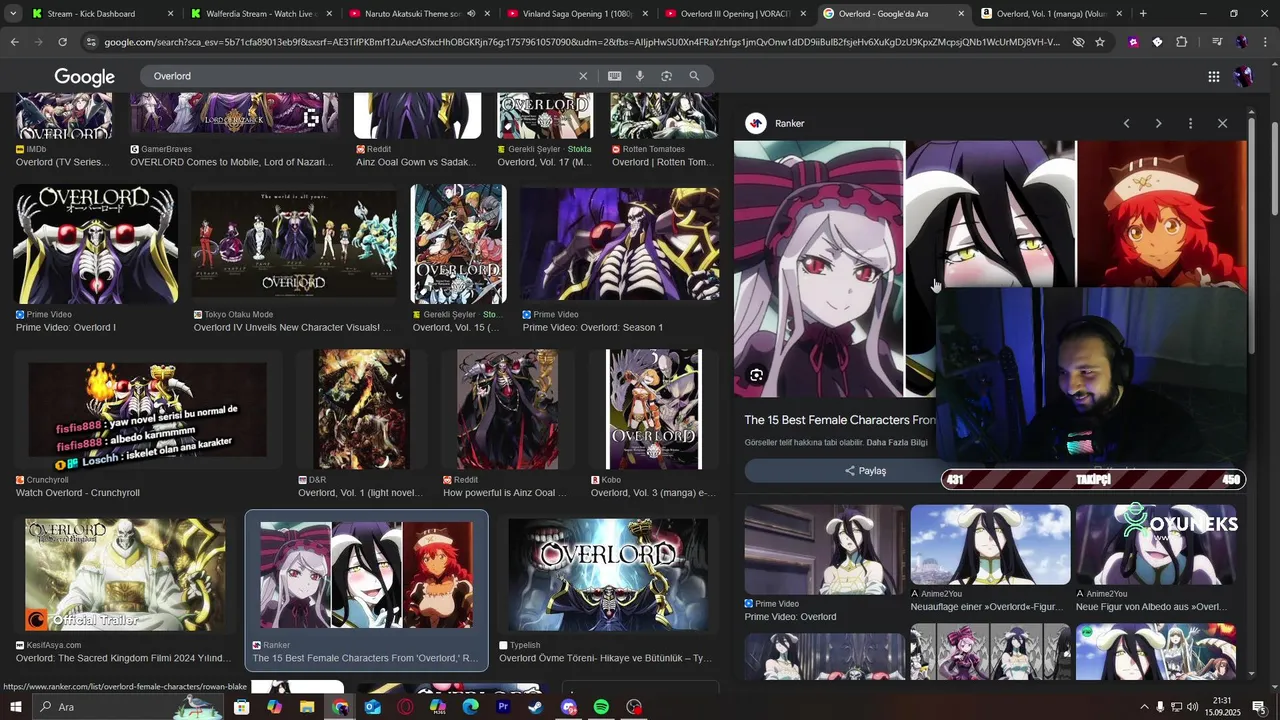The width and height of the screenshot is (1280, 720).
Task: Open the Watch Overlord - Crunchyroll result
Action: [x=147, y=410]
